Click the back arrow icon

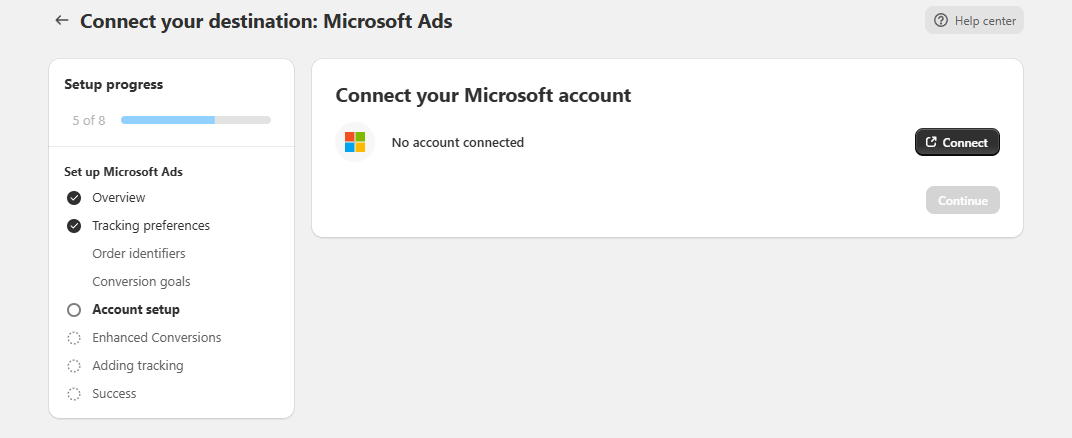coord(62,20)
